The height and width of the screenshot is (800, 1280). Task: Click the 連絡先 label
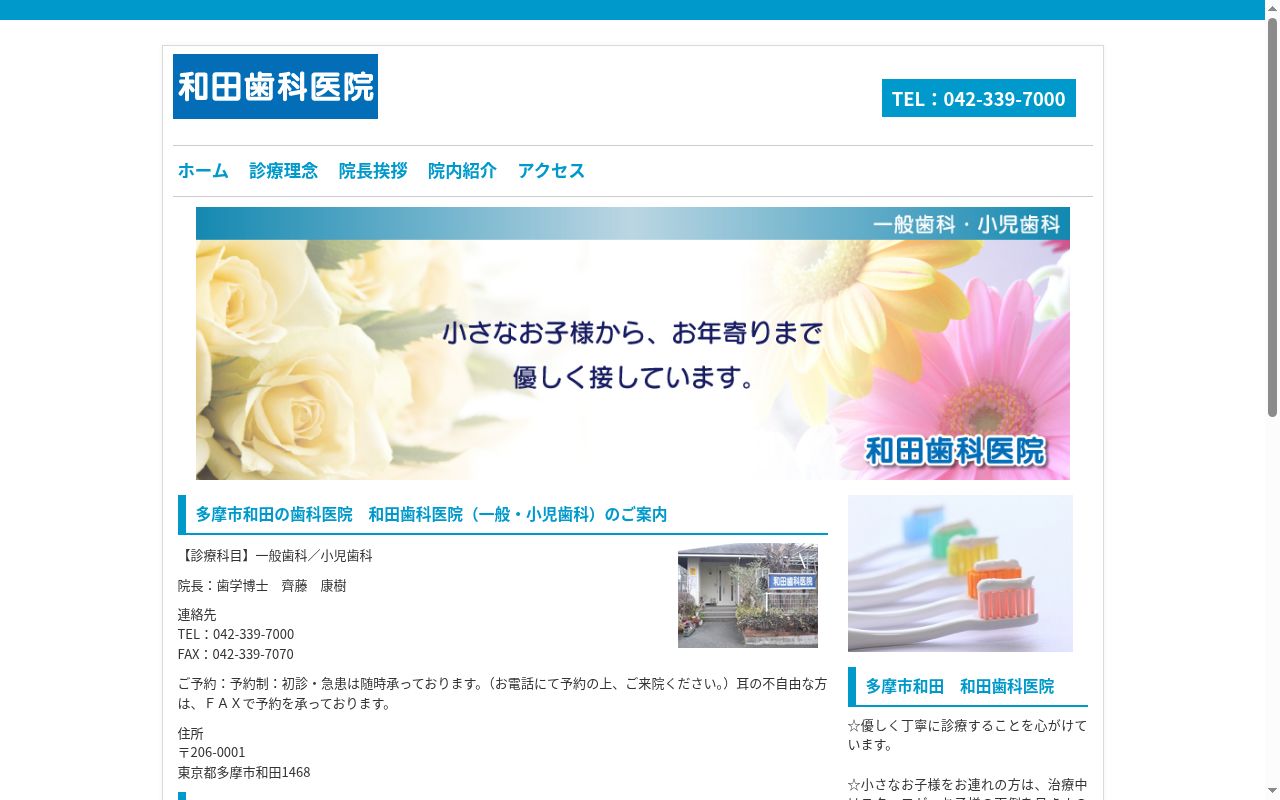pyautogui.click(x=197, y=614)
